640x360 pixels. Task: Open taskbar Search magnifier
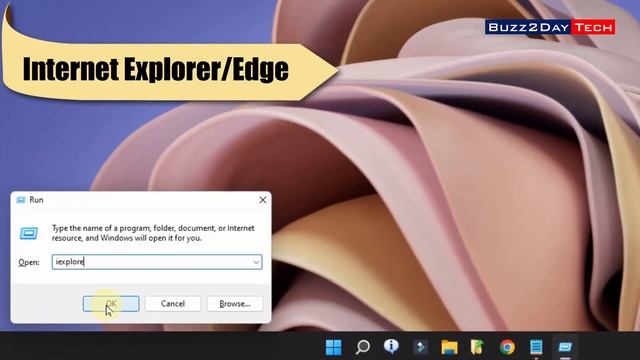pos(362,347)
